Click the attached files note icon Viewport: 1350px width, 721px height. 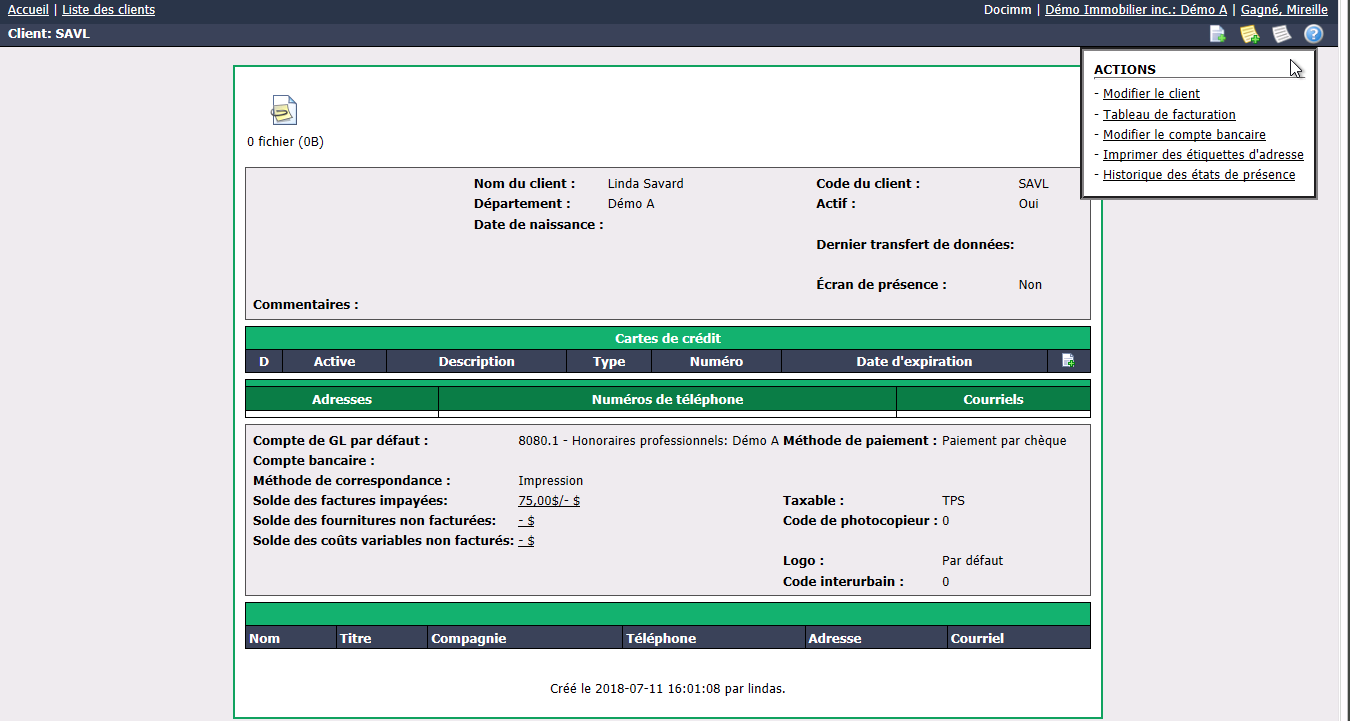[x=284, y=110]
